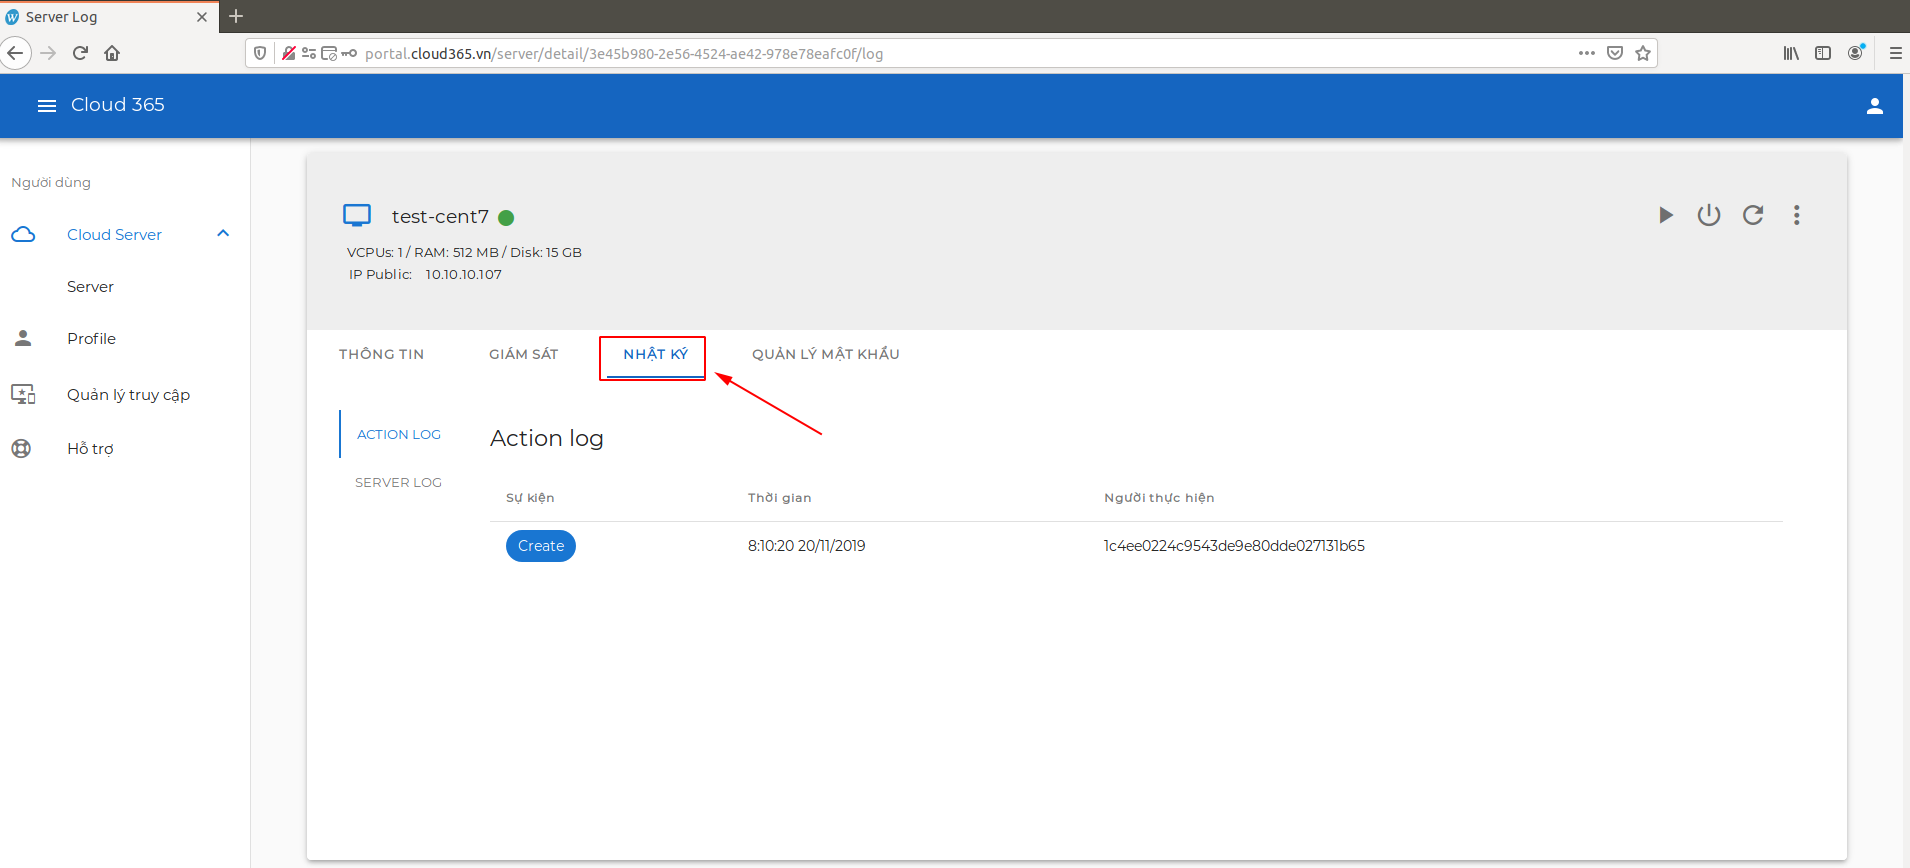
Task: Reload the browser page
Action: (x=81, y=53)
